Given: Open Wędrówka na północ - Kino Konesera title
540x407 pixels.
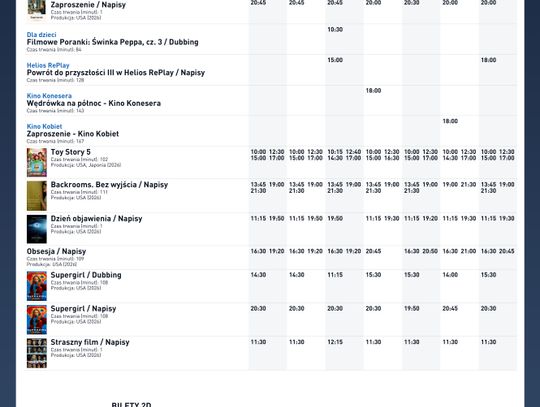Looking at the screenshot, I should (x=94, y=103).
